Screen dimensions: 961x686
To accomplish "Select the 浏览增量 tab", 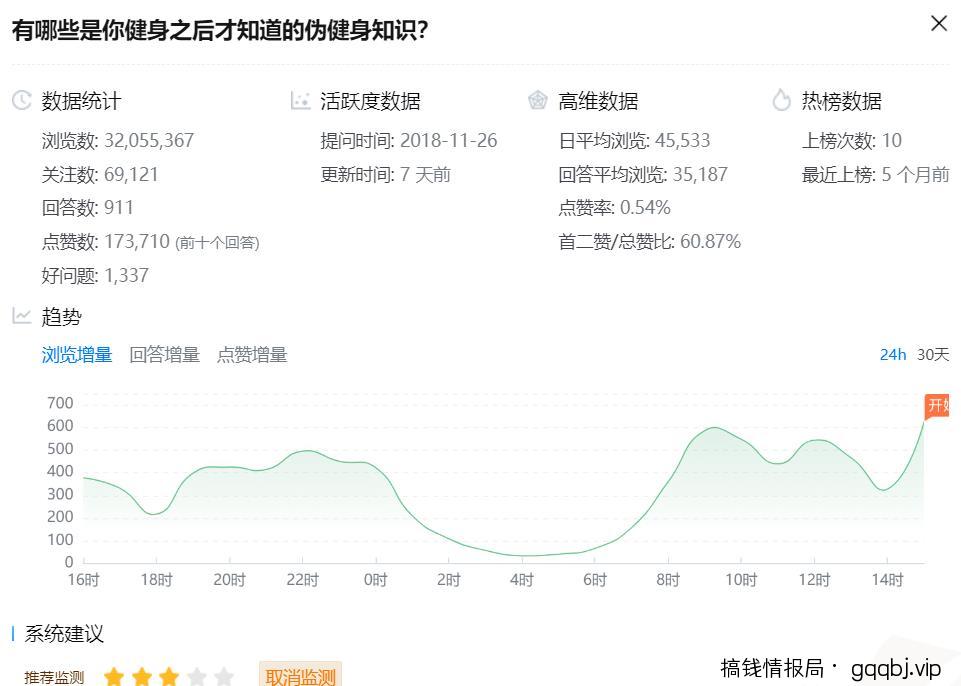I will pyautogui.click(x=76, y=355).
